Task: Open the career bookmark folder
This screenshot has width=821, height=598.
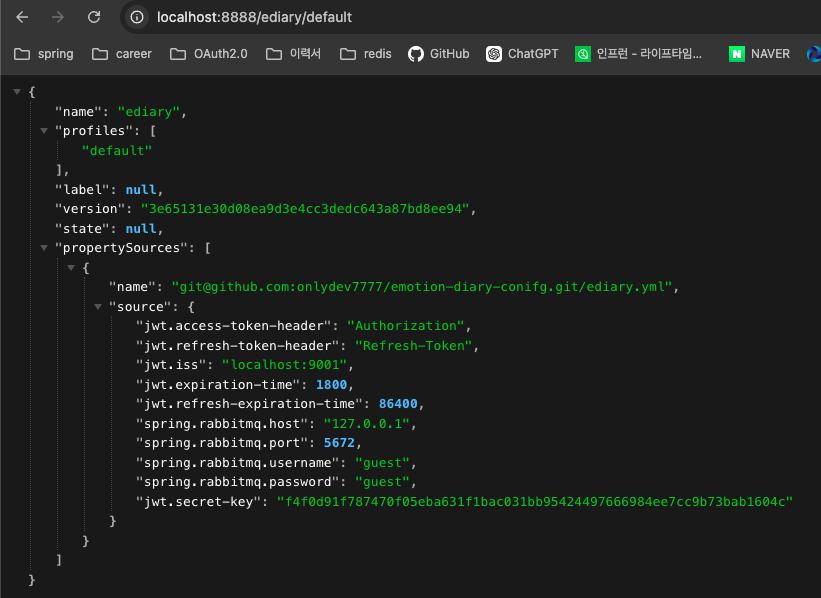Action: (122, 54)
